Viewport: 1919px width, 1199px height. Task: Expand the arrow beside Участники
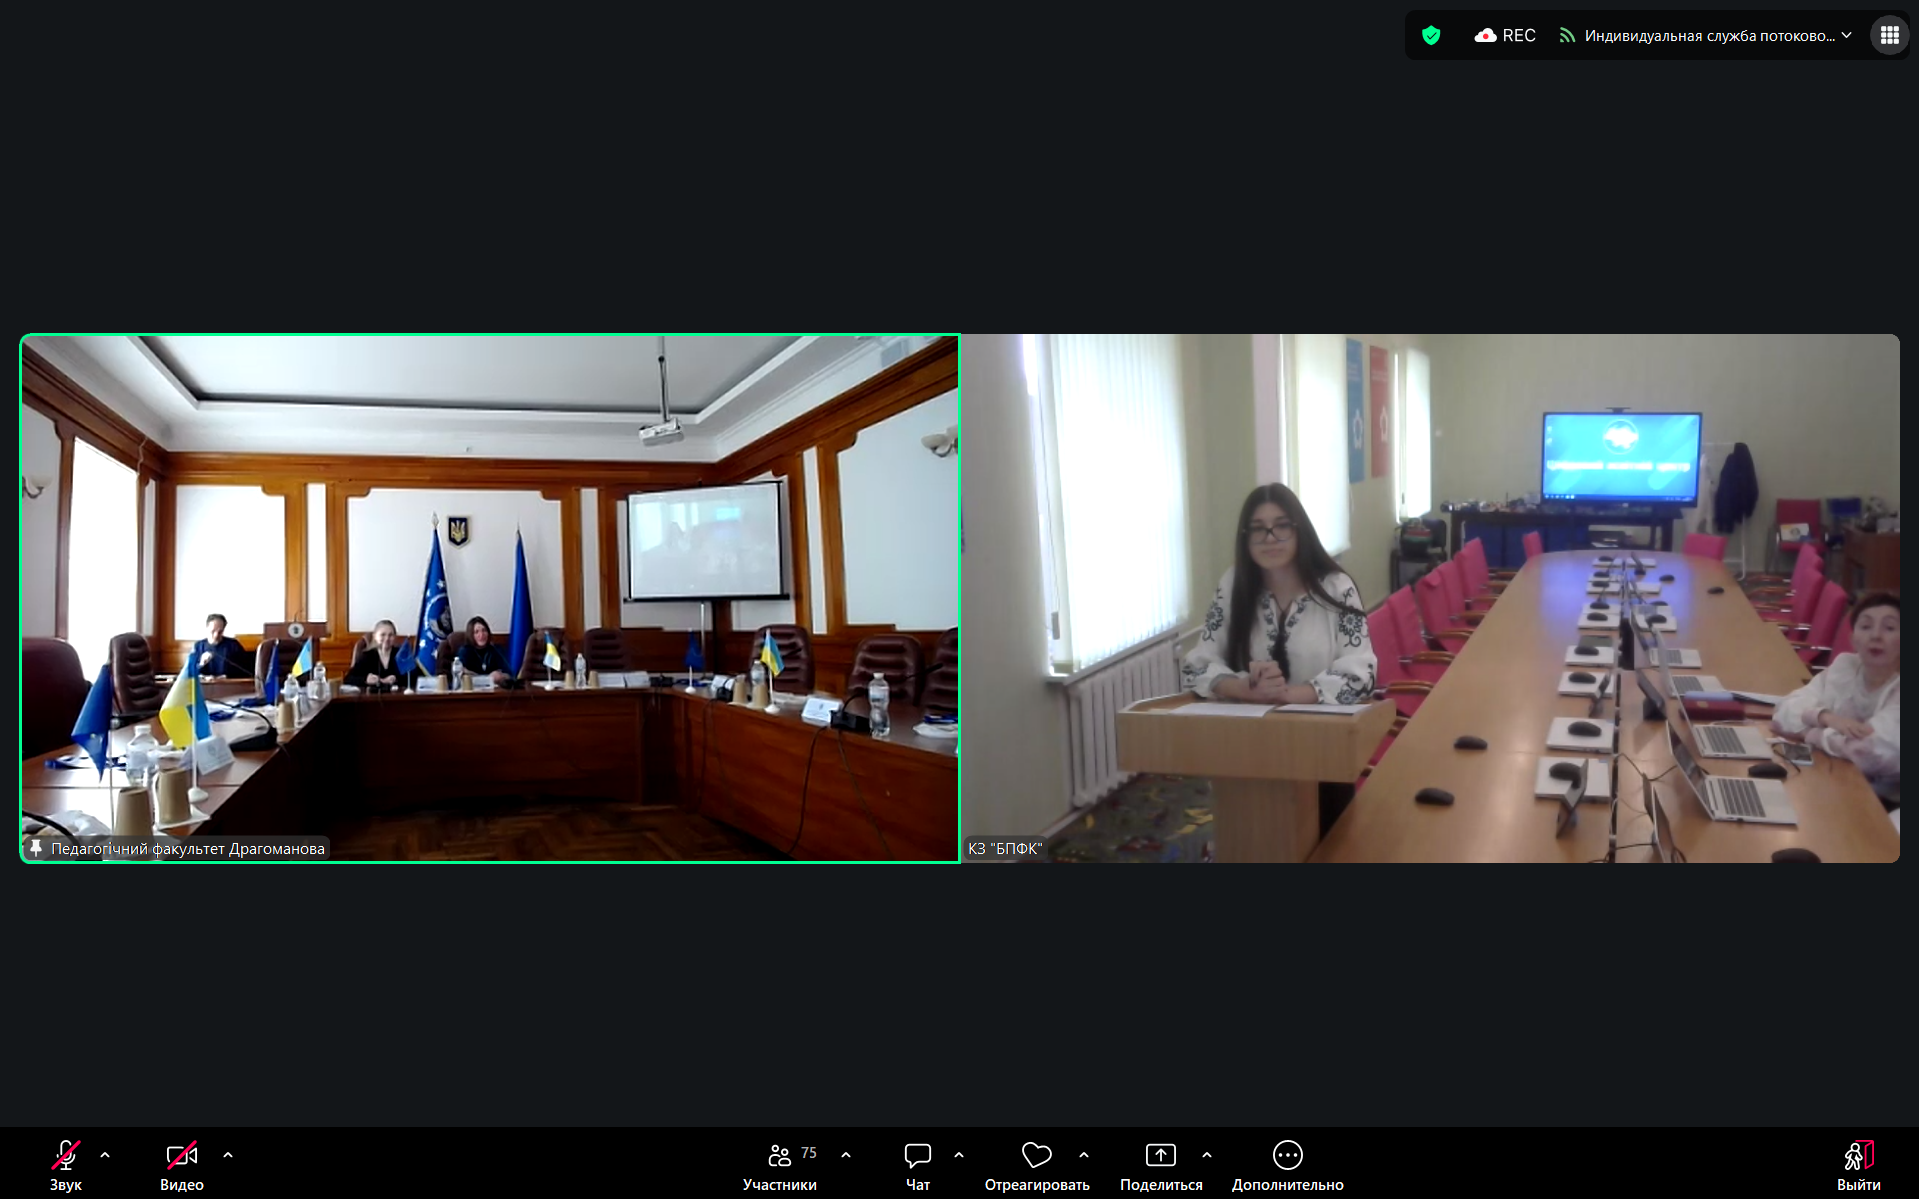pos(846,1156)
